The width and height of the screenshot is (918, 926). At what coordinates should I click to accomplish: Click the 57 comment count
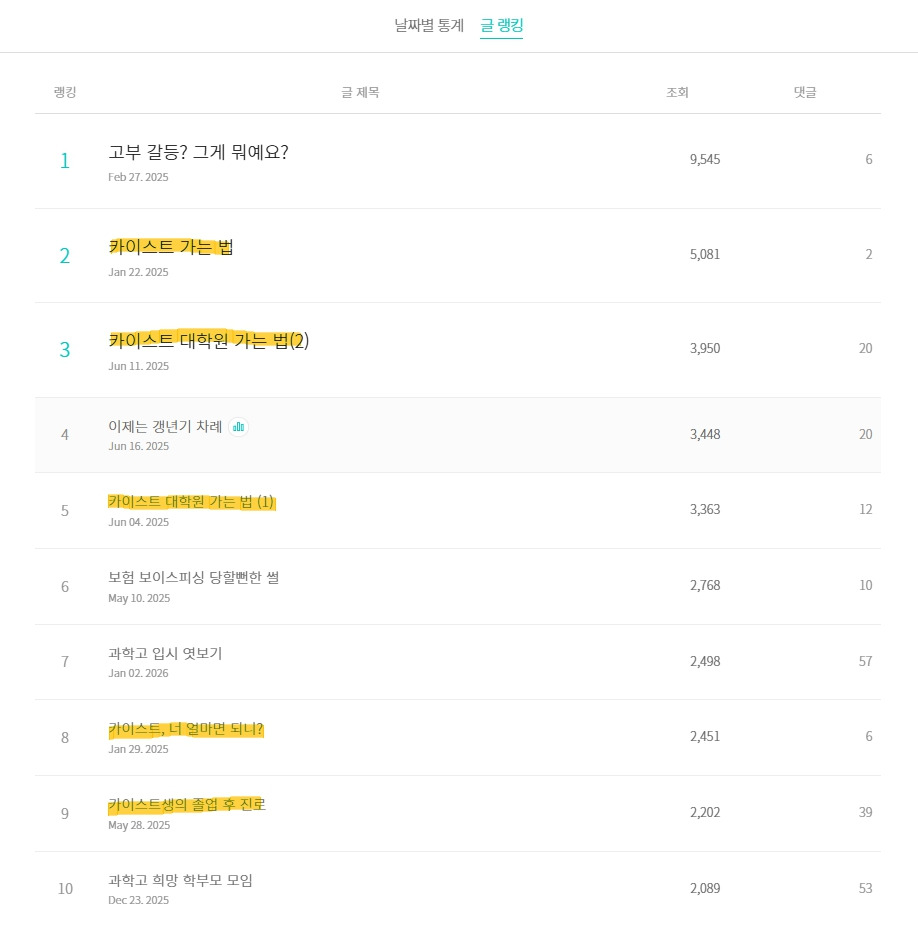point(865,662)
